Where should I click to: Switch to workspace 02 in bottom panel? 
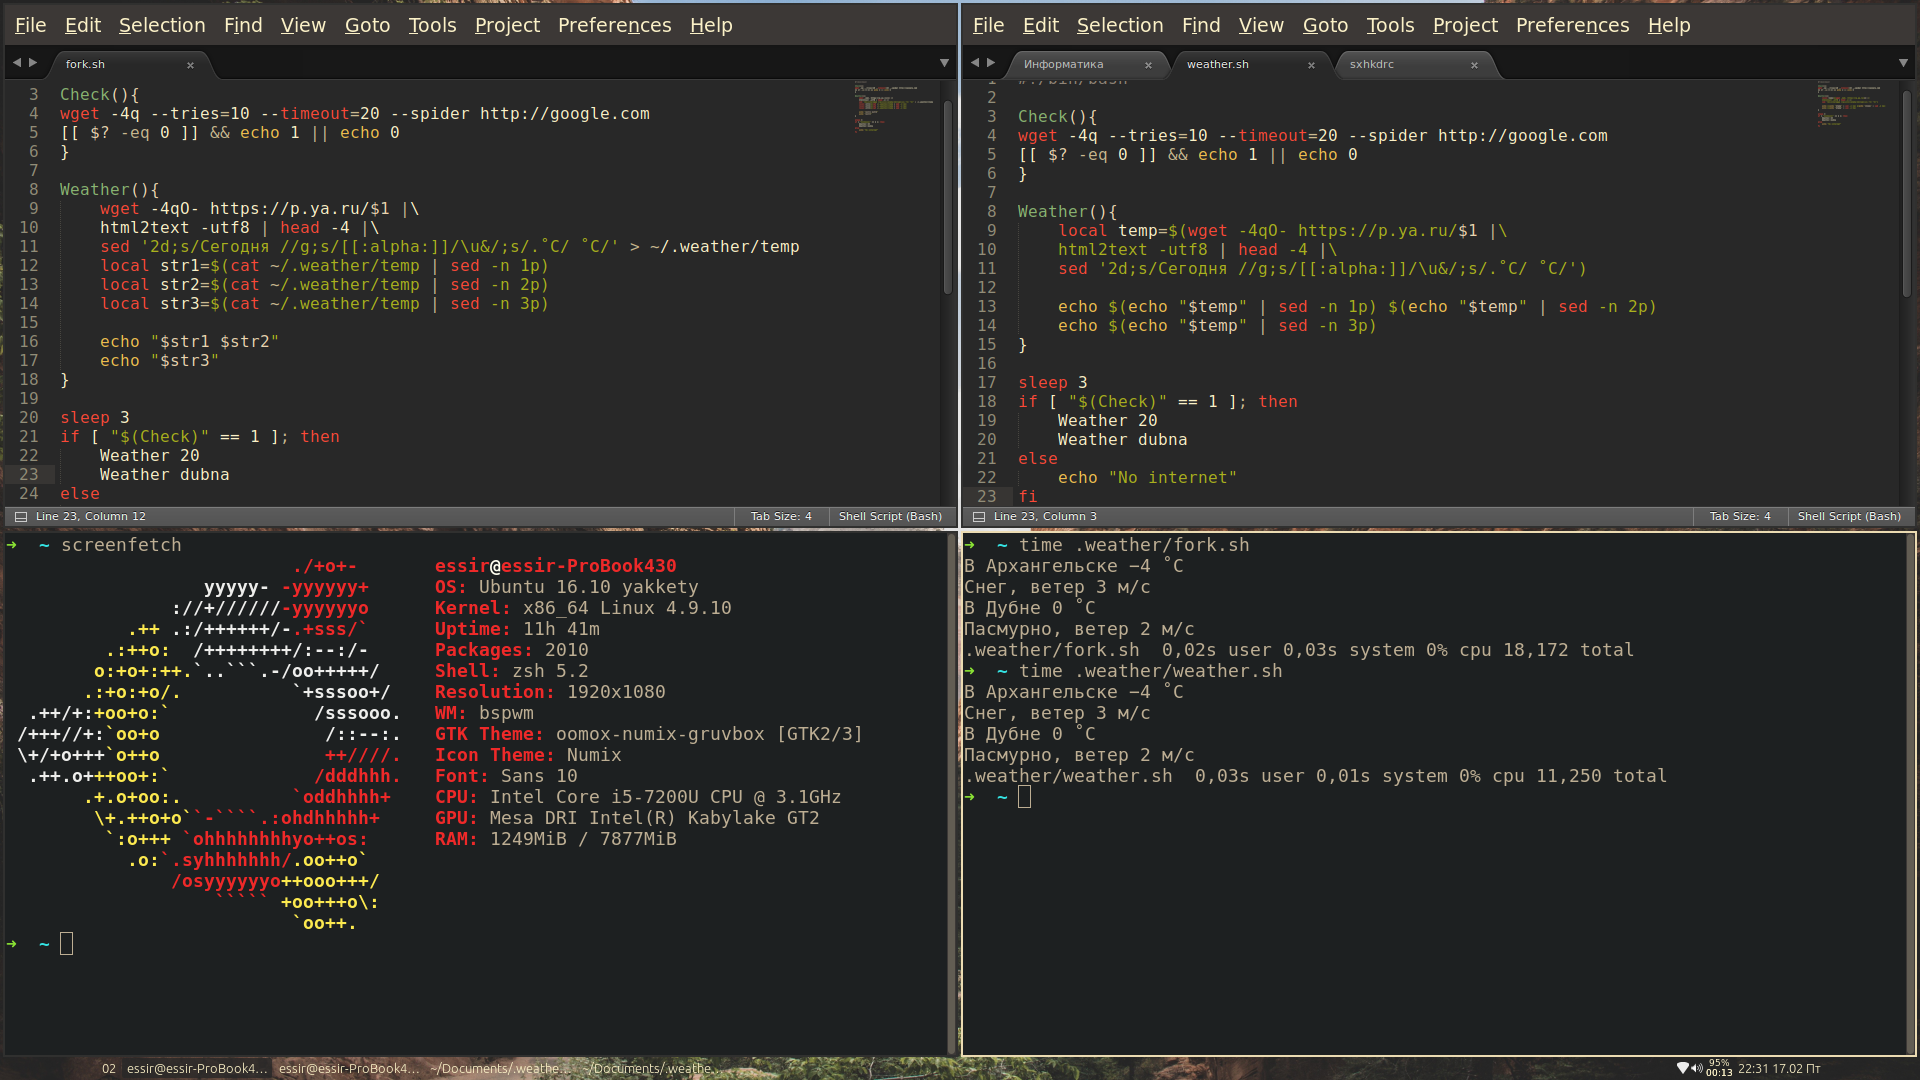108,1069
